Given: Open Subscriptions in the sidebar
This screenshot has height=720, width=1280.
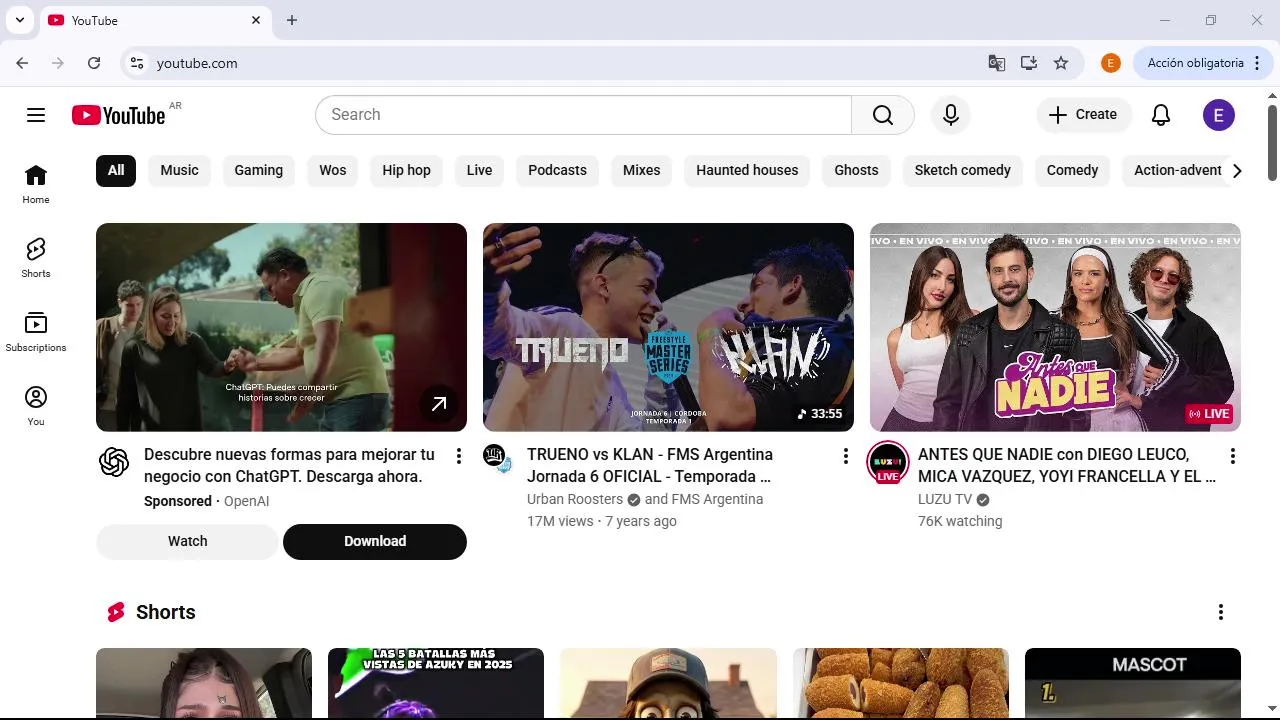Looking at the screenshot, I should (36, 332).
